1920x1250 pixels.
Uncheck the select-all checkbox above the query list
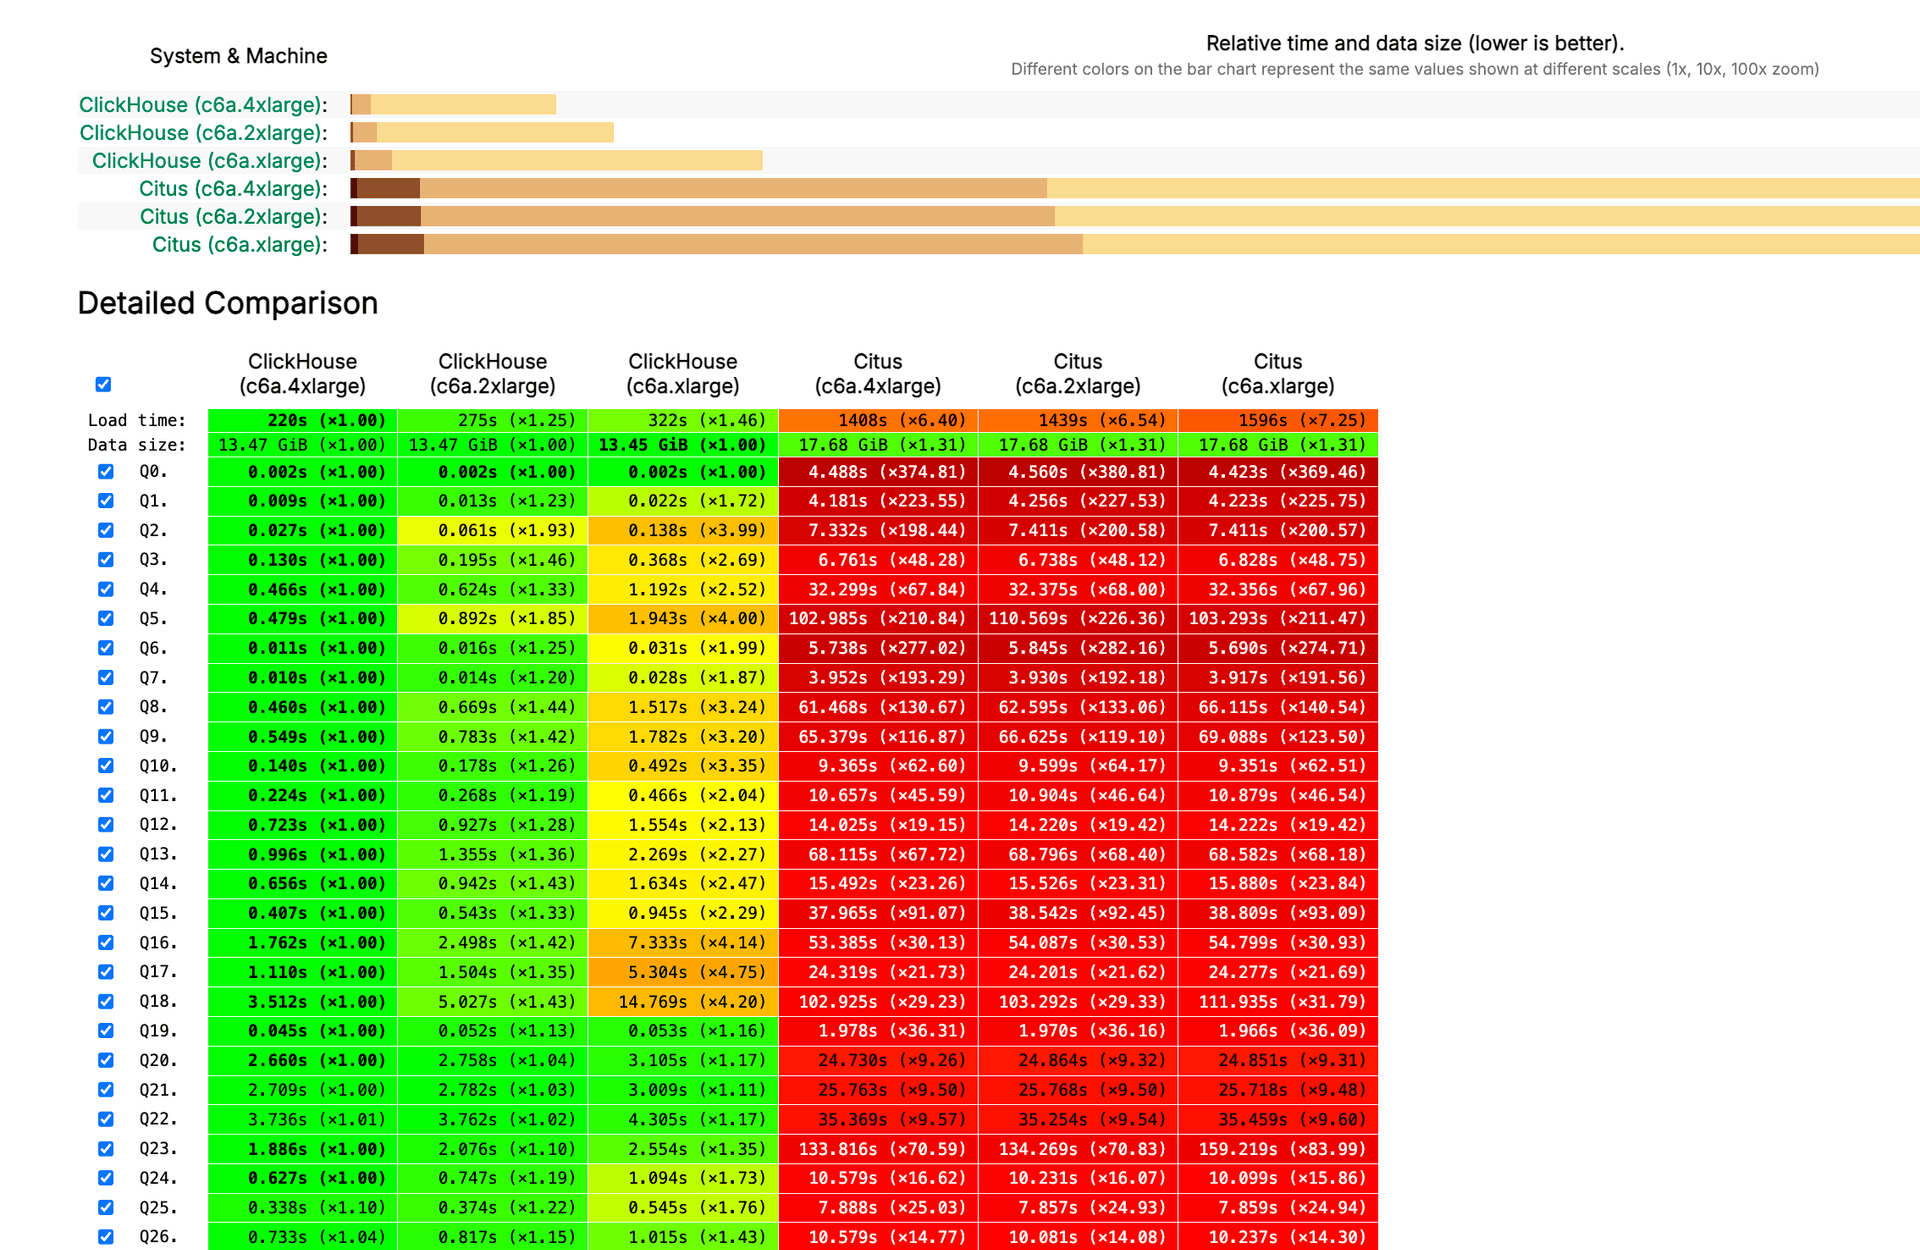(x=103, y=384)
